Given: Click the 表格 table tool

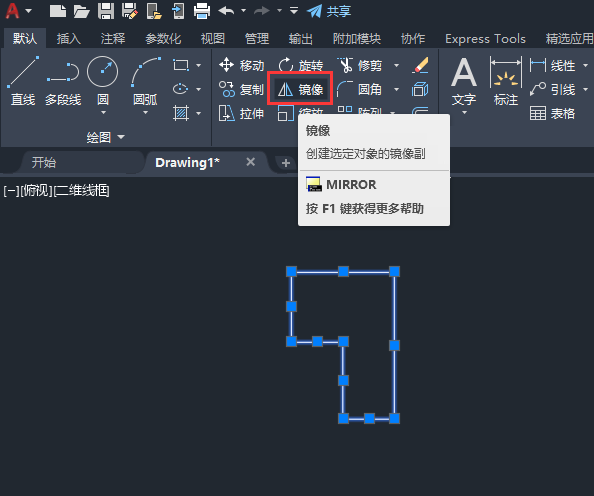Looking at the screenshot, I should 552,113.
